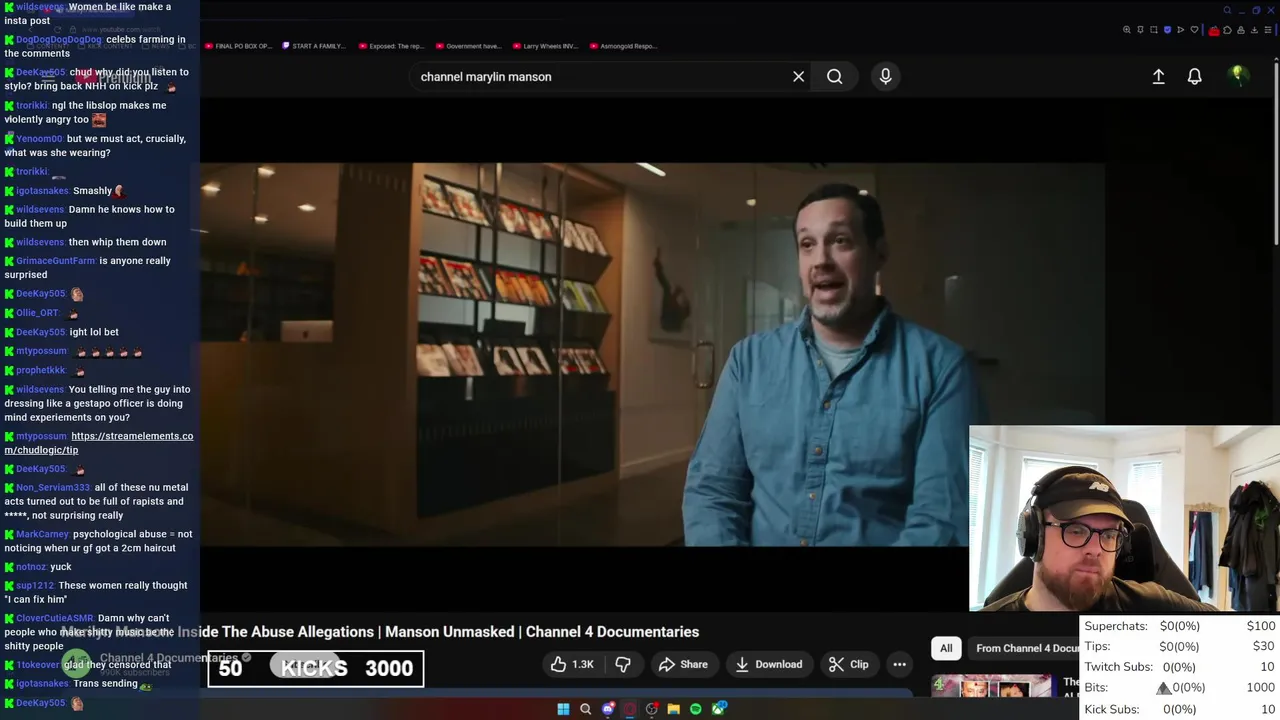Click the Twitch Subs: label
1280x720 pixels.
pos(1118,667)
